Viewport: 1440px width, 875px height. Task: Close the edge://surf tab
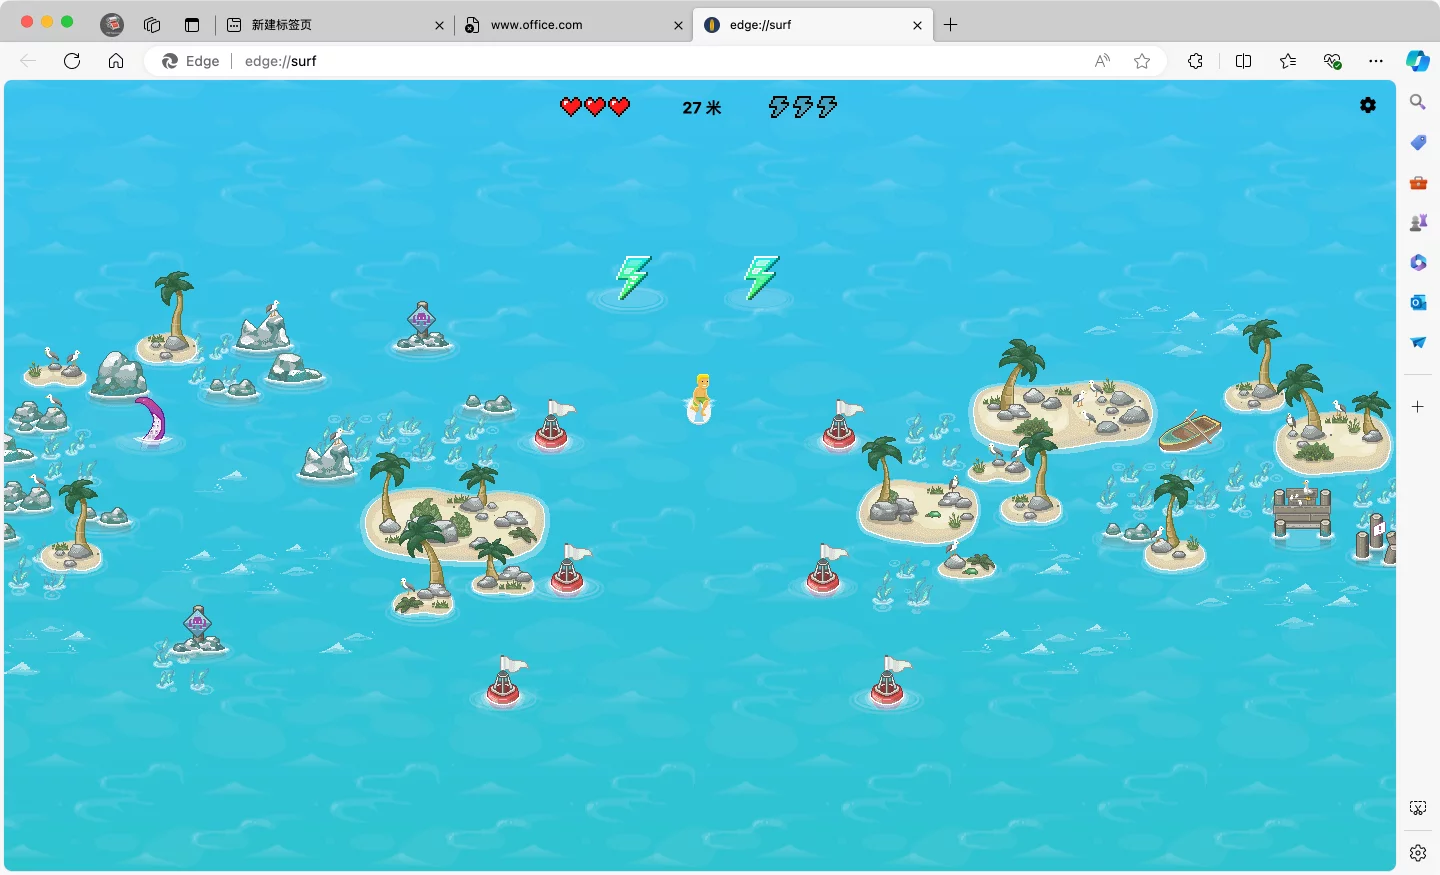click(x=917, y=25)
